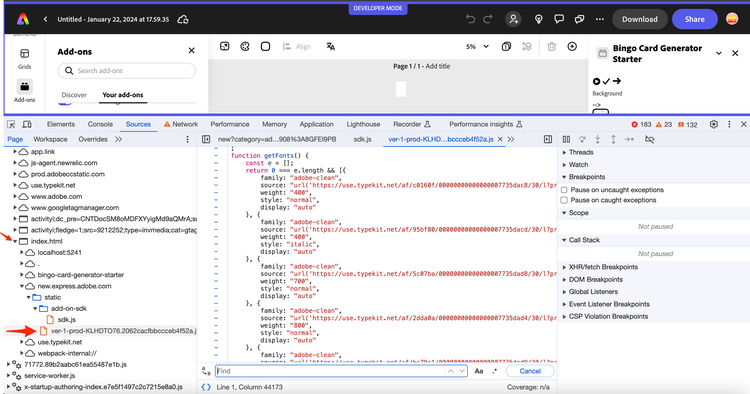Open the Application tab
The height and width of the screenshot is (394, 750).
317,124
